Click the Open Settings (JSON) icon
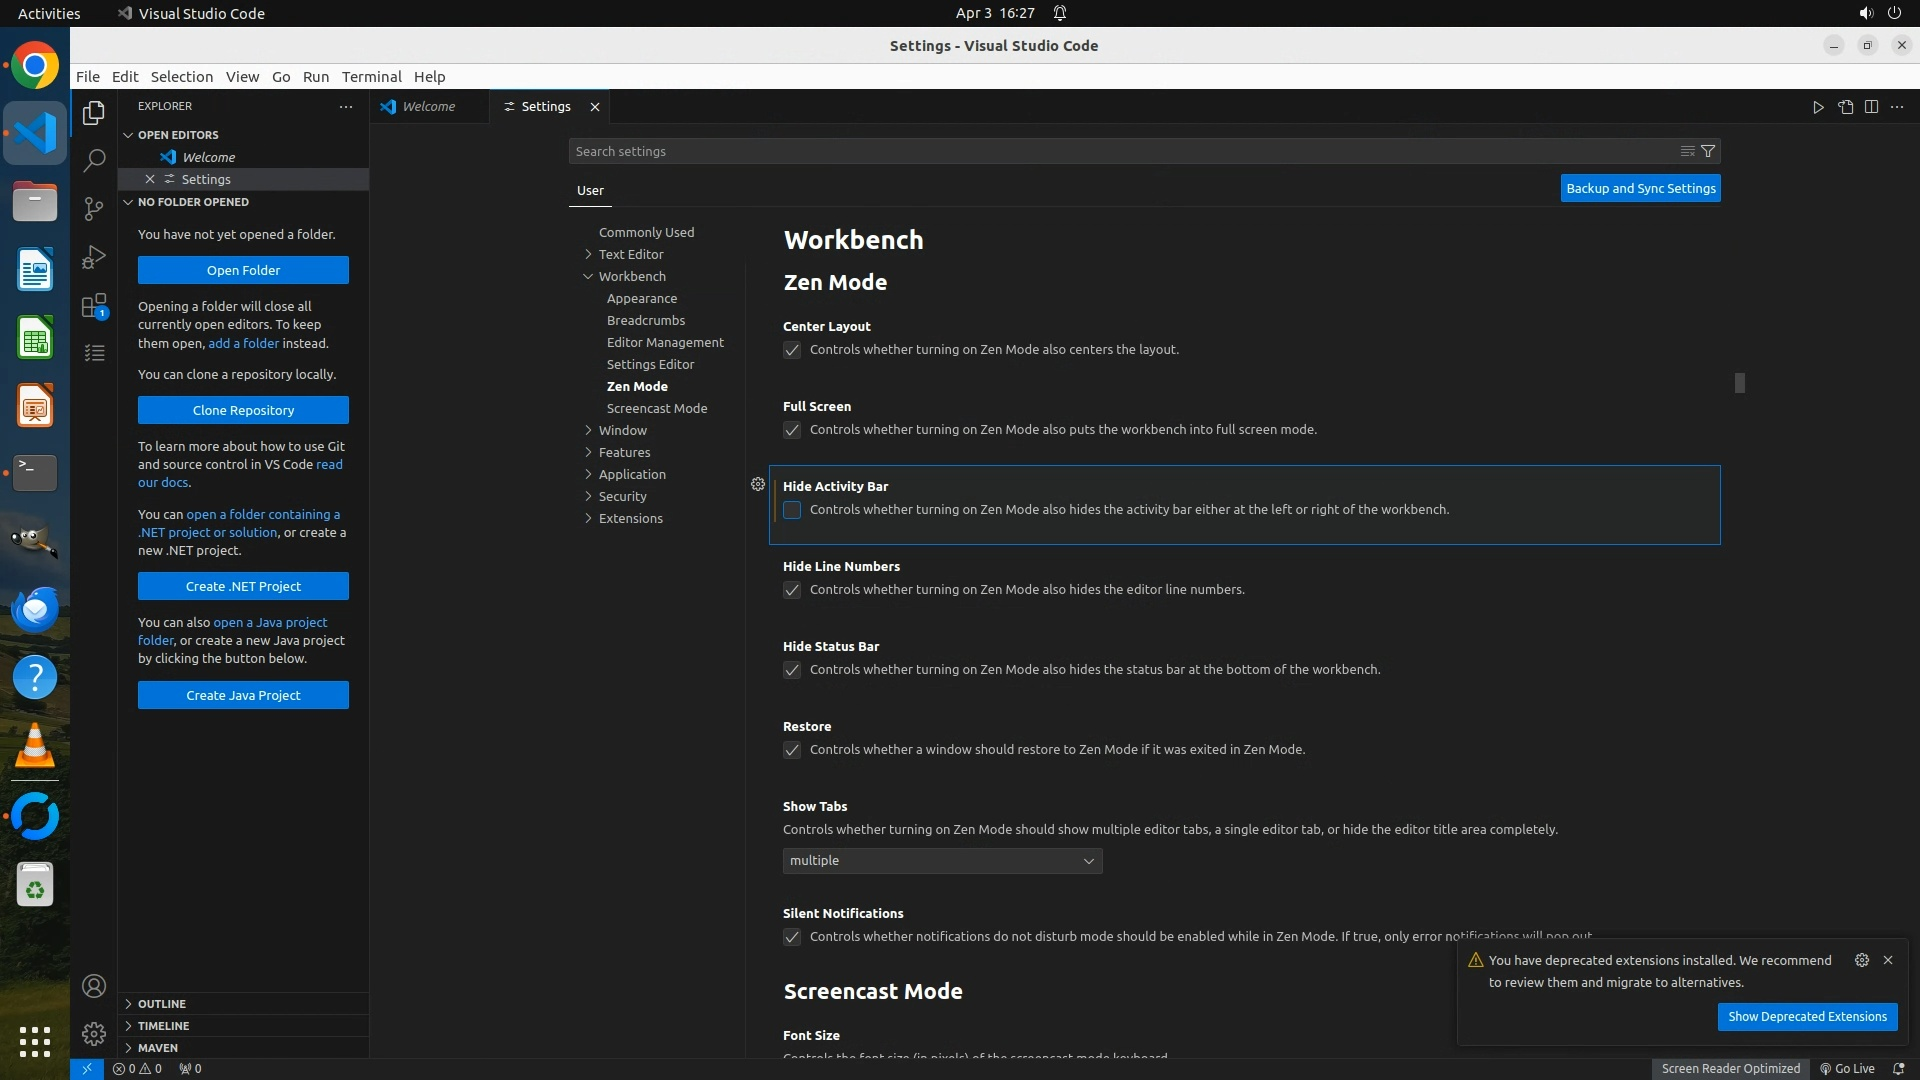 click(1845, 107)
